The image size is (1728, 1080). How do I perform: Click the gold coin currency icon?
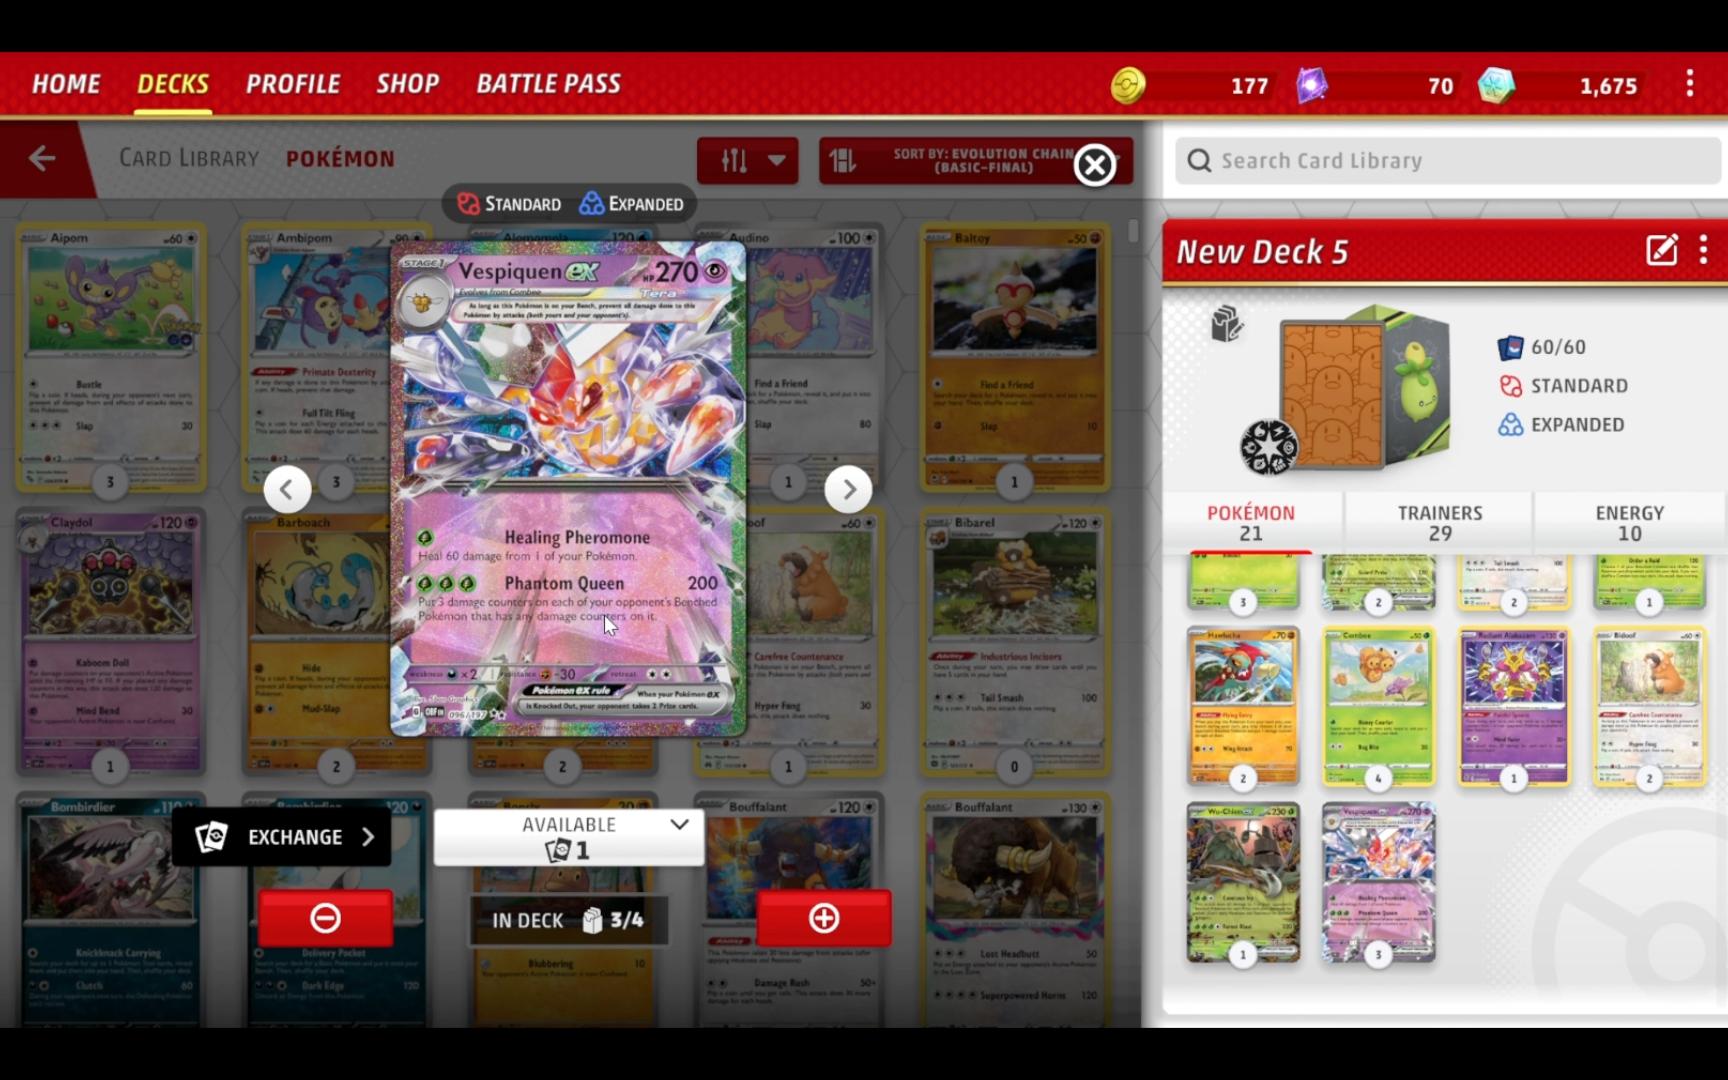[x=1128, y=86]
